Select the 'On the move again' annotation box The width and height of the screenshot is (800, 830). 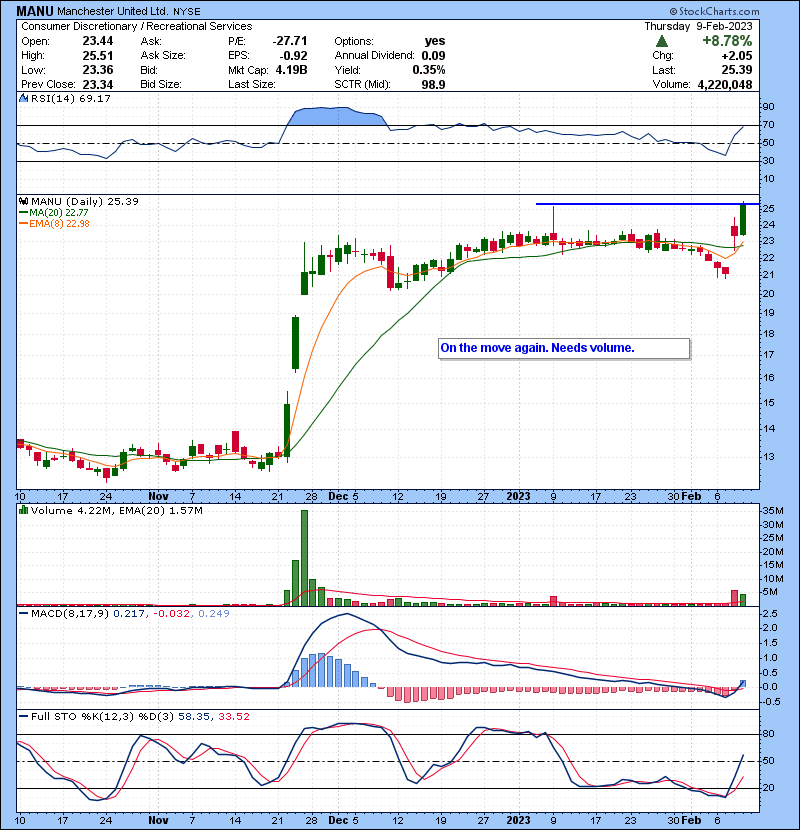pos(564,348)
